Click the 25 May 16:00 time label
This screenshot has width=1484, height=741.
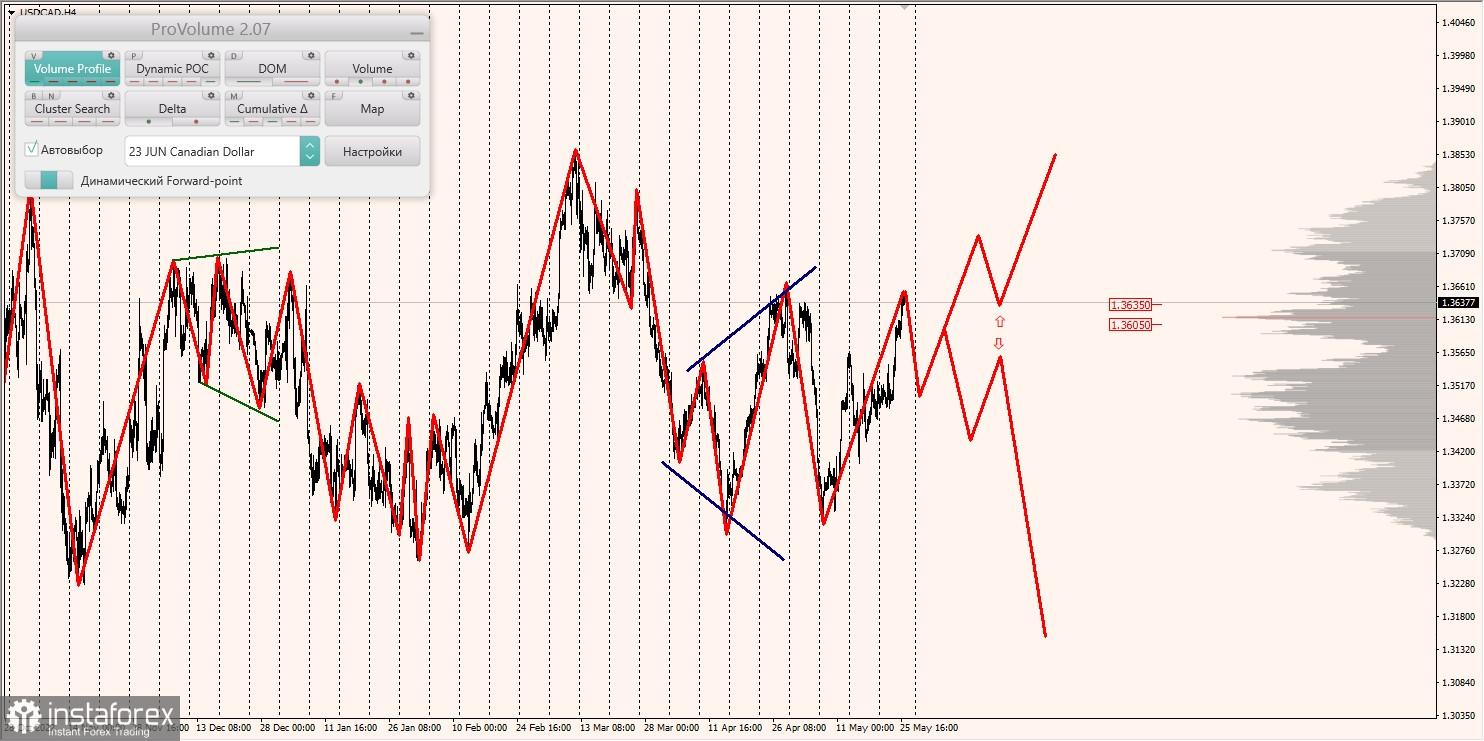[x=929, y=728]
